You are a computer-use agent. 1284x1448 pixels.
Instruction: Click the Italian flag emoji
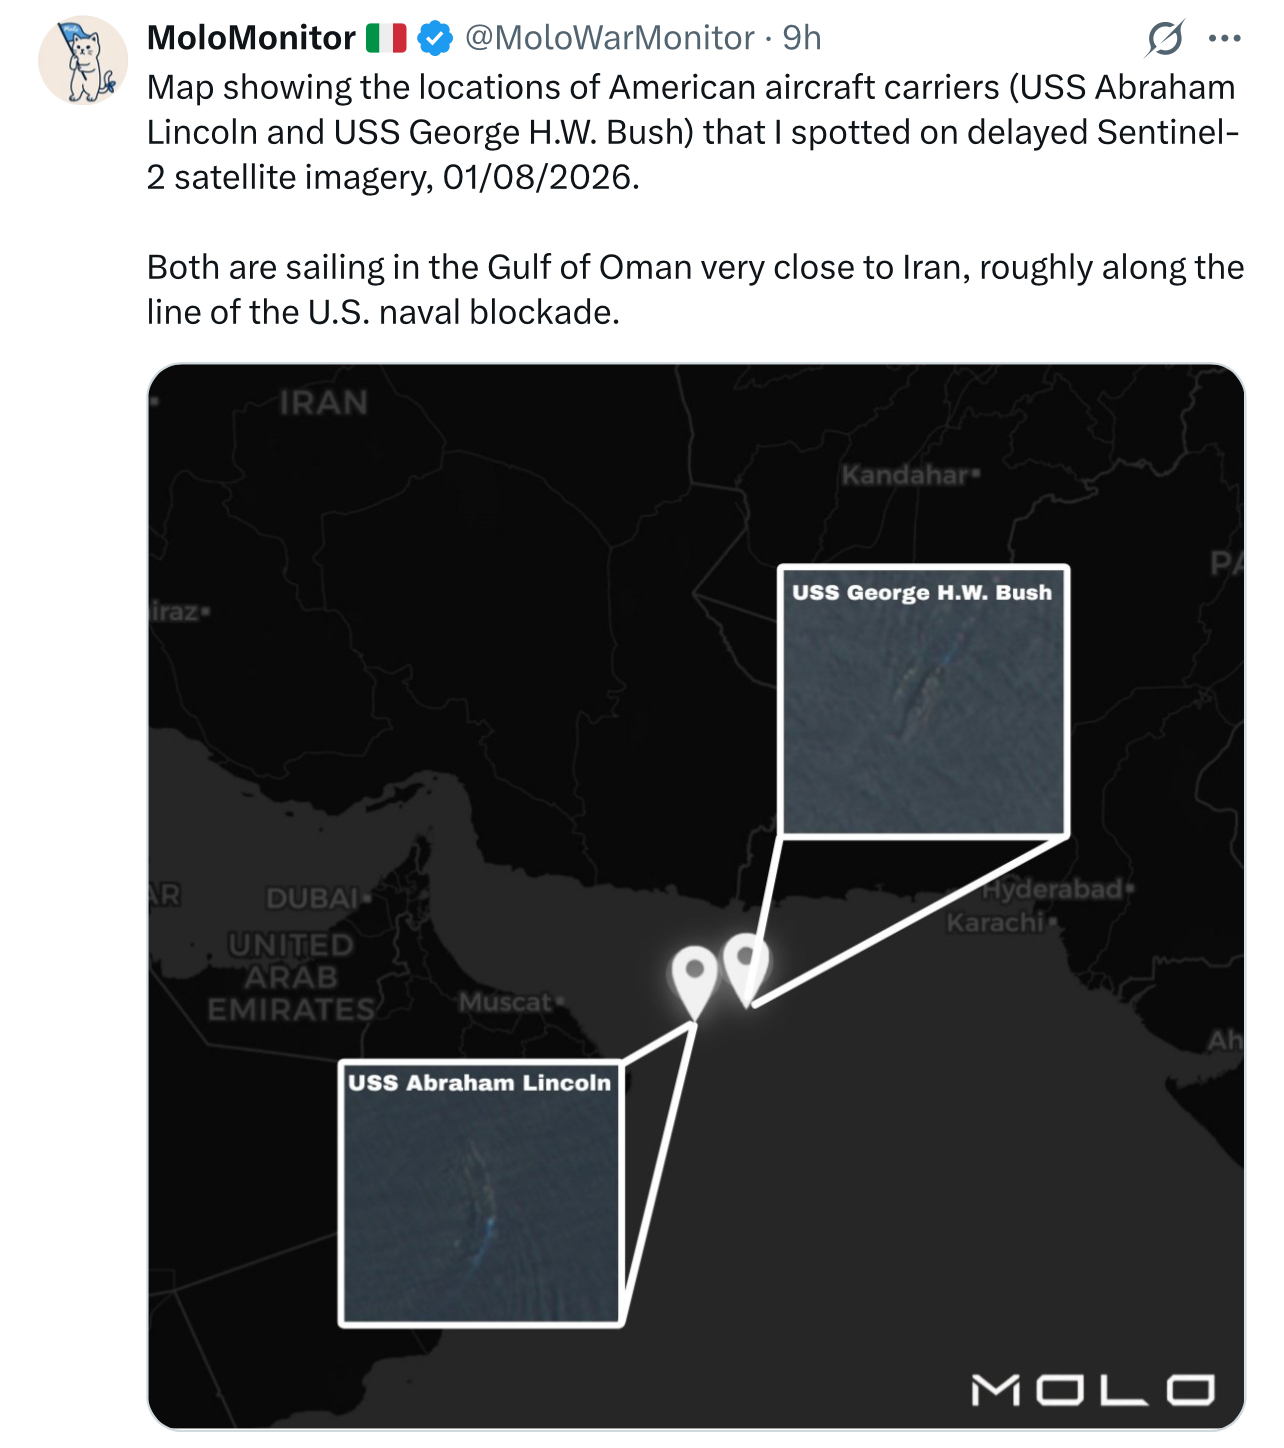coord(386,38)
